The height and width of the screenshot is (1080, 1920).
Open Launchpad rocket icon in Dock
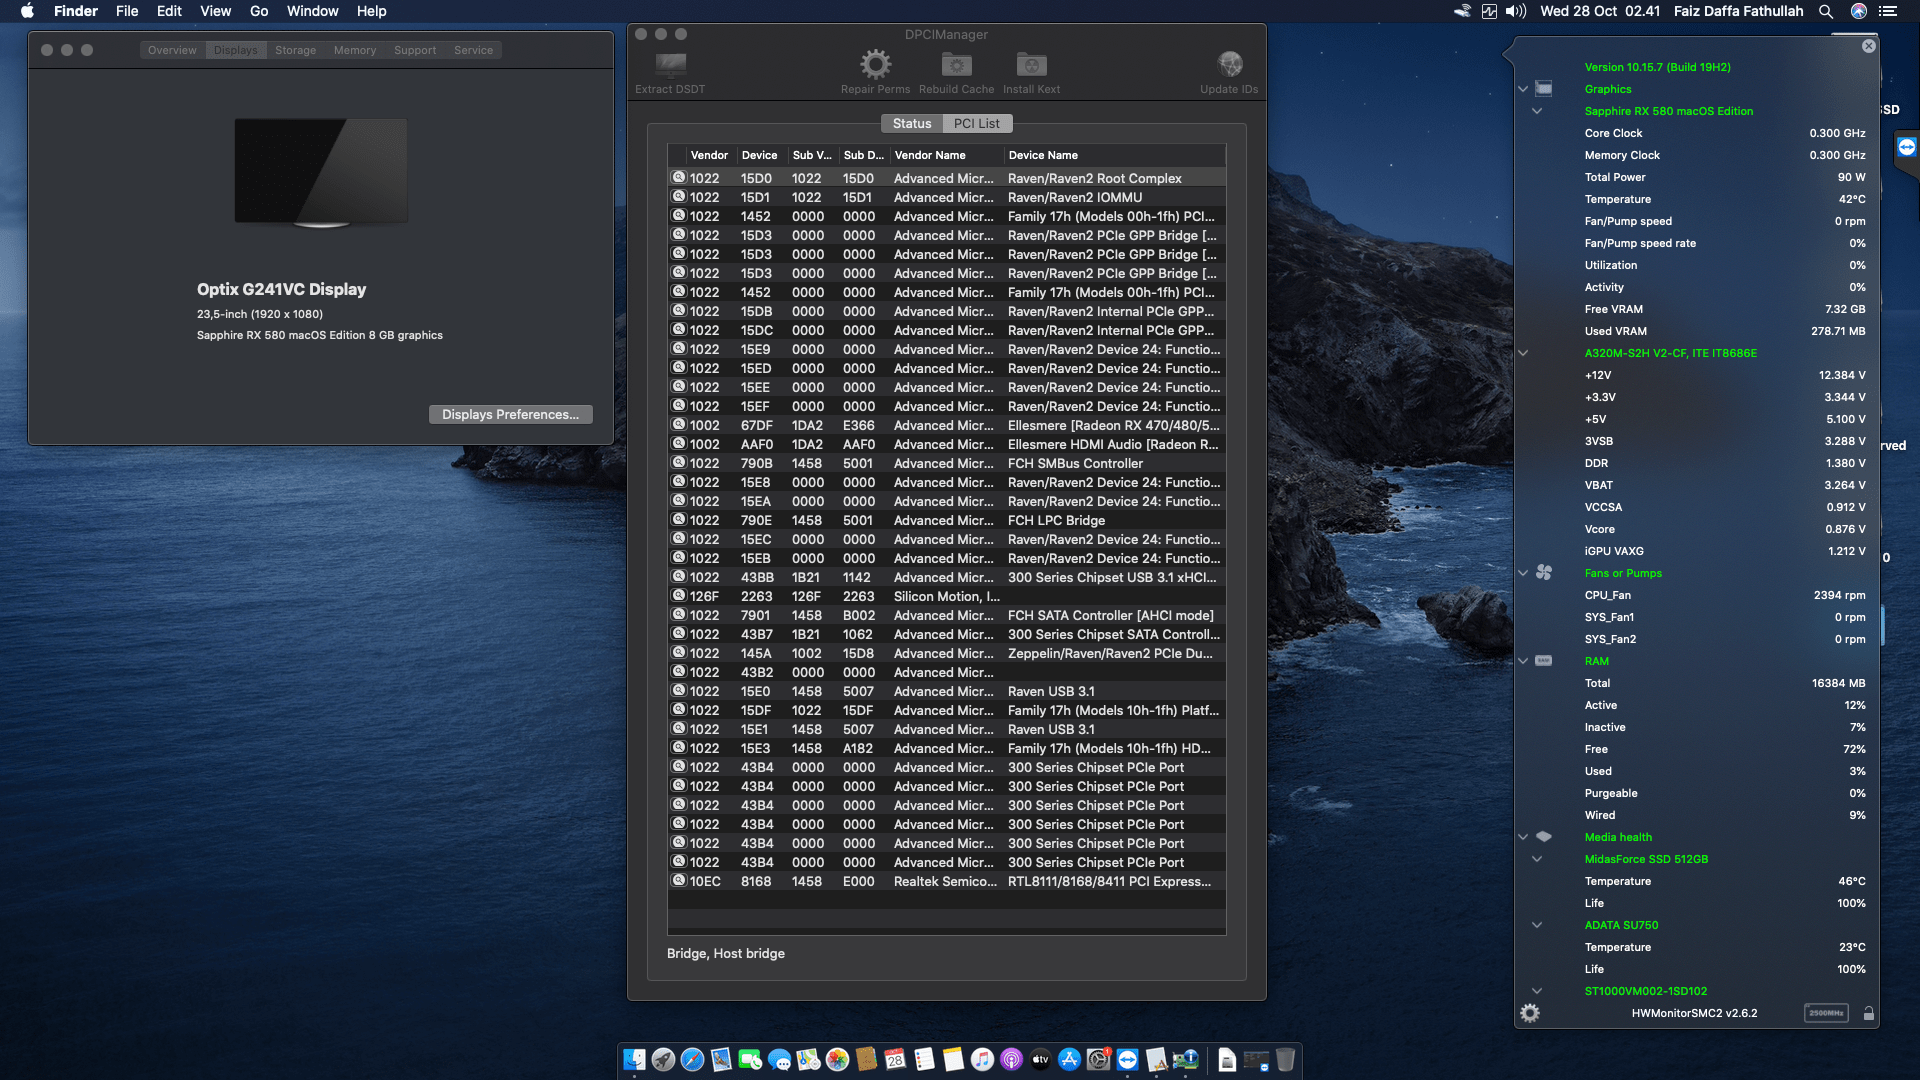[x=663, y=1060]
